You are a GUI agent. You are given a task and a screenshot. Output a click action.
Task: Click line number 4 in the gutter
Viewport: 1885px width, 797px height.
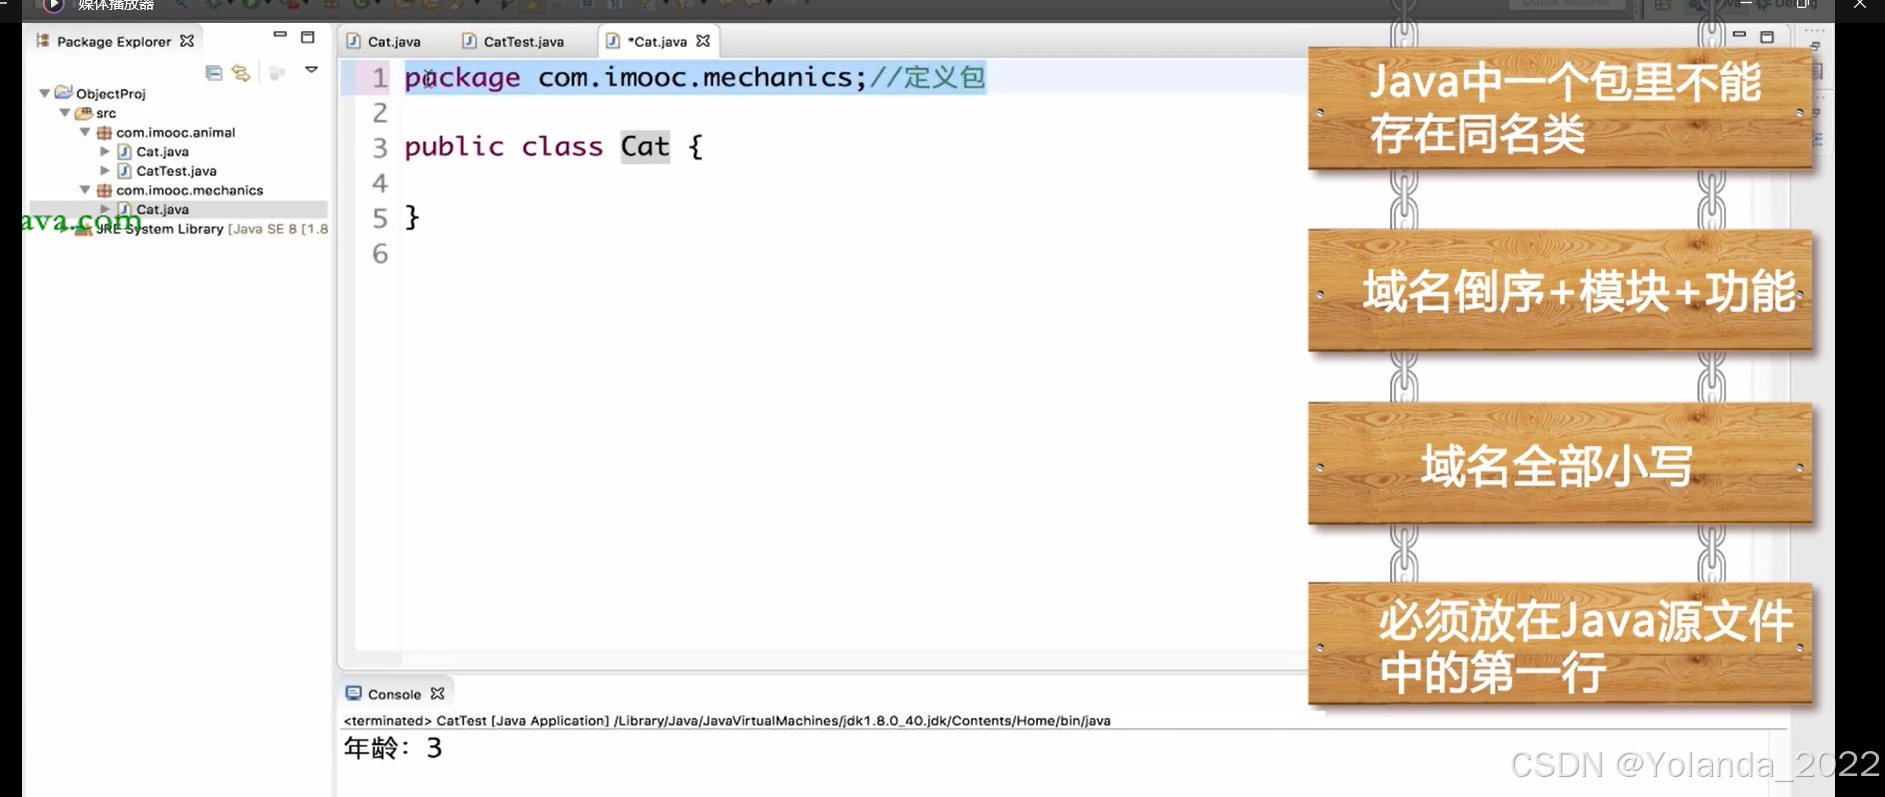(379, 183)
